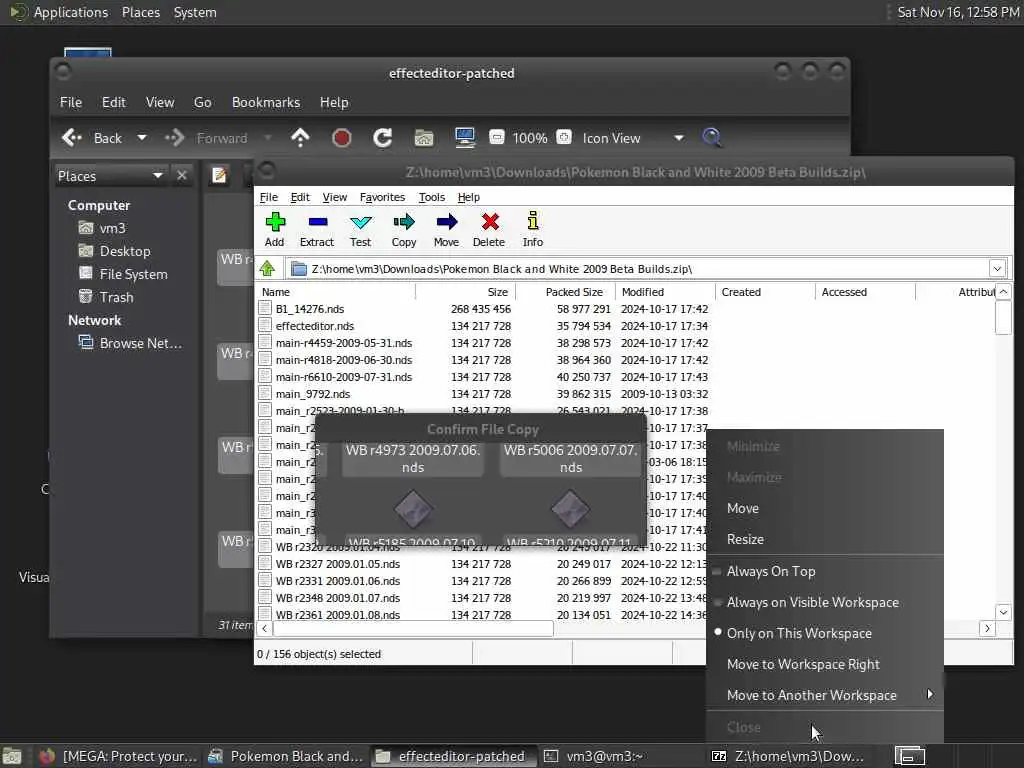Click show desktop icon in bottom panel
Image resolution: width=1024 pixels, height=768 pixels.
click(12, 756)
